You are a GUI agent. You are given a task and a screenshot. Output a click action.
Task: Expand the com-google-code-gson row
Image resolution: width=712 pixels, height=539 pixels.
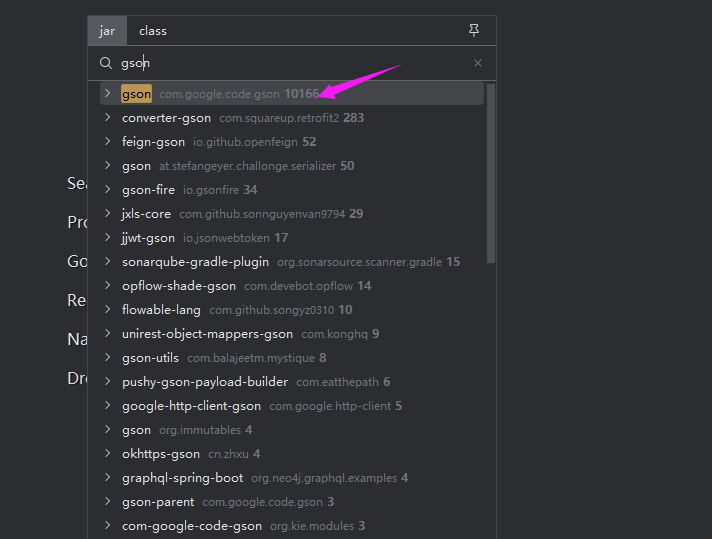(x=108, y=526)
